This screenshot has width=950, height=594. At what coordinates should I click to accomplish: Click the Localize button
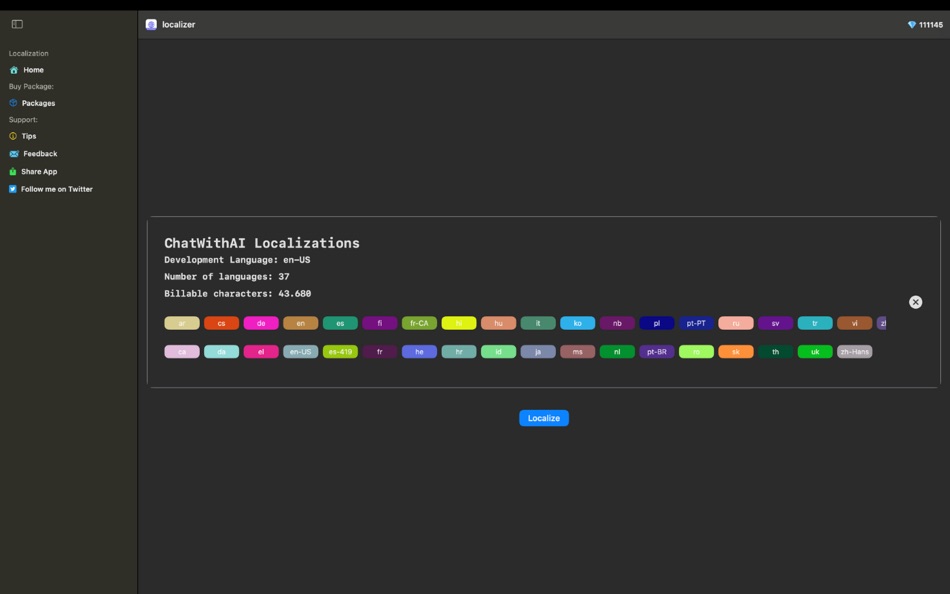pyautogui.click(x=543, y=418)
